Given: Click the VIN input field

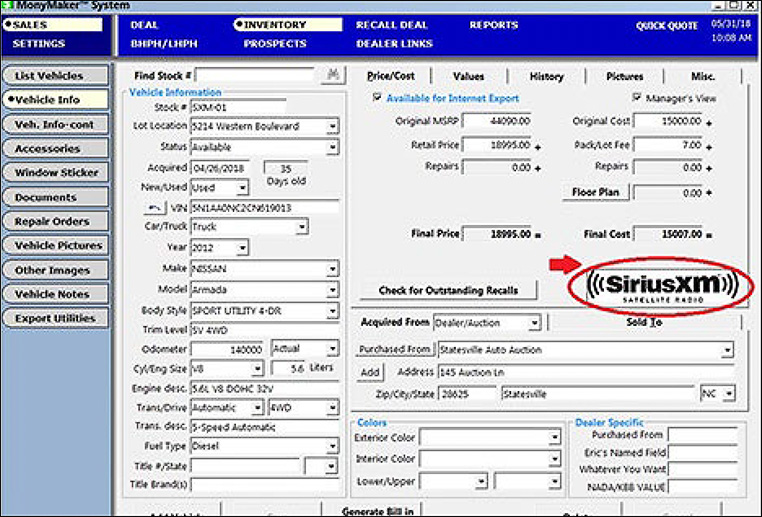Looking at the screenshot, I should [x=264, y=208].
